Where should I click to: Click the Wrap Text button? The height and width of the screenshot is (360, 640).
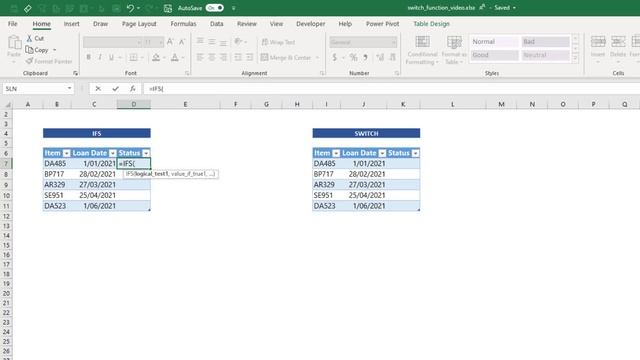point(278,42)
